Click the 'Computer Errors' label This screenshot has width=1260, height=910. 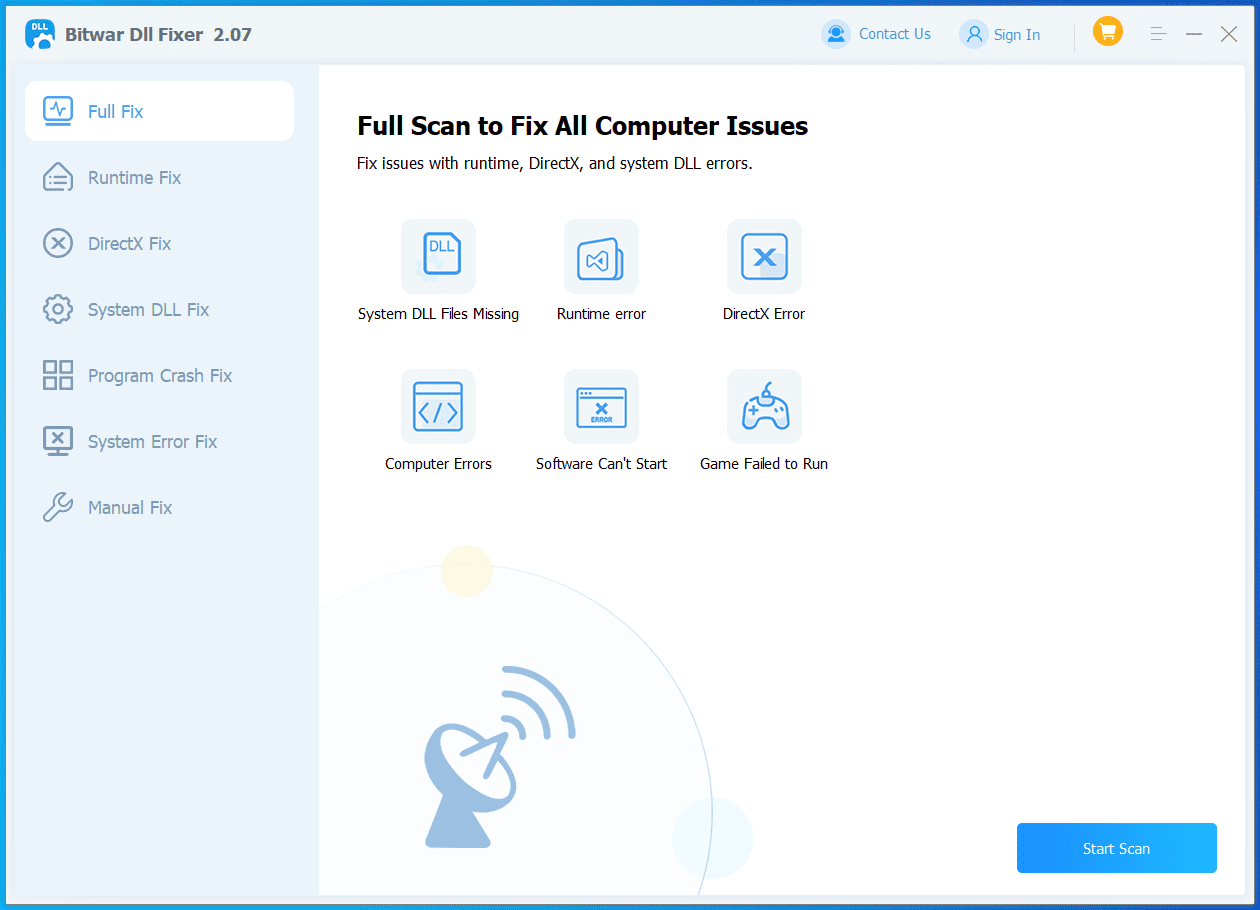(x=438, y=464)
